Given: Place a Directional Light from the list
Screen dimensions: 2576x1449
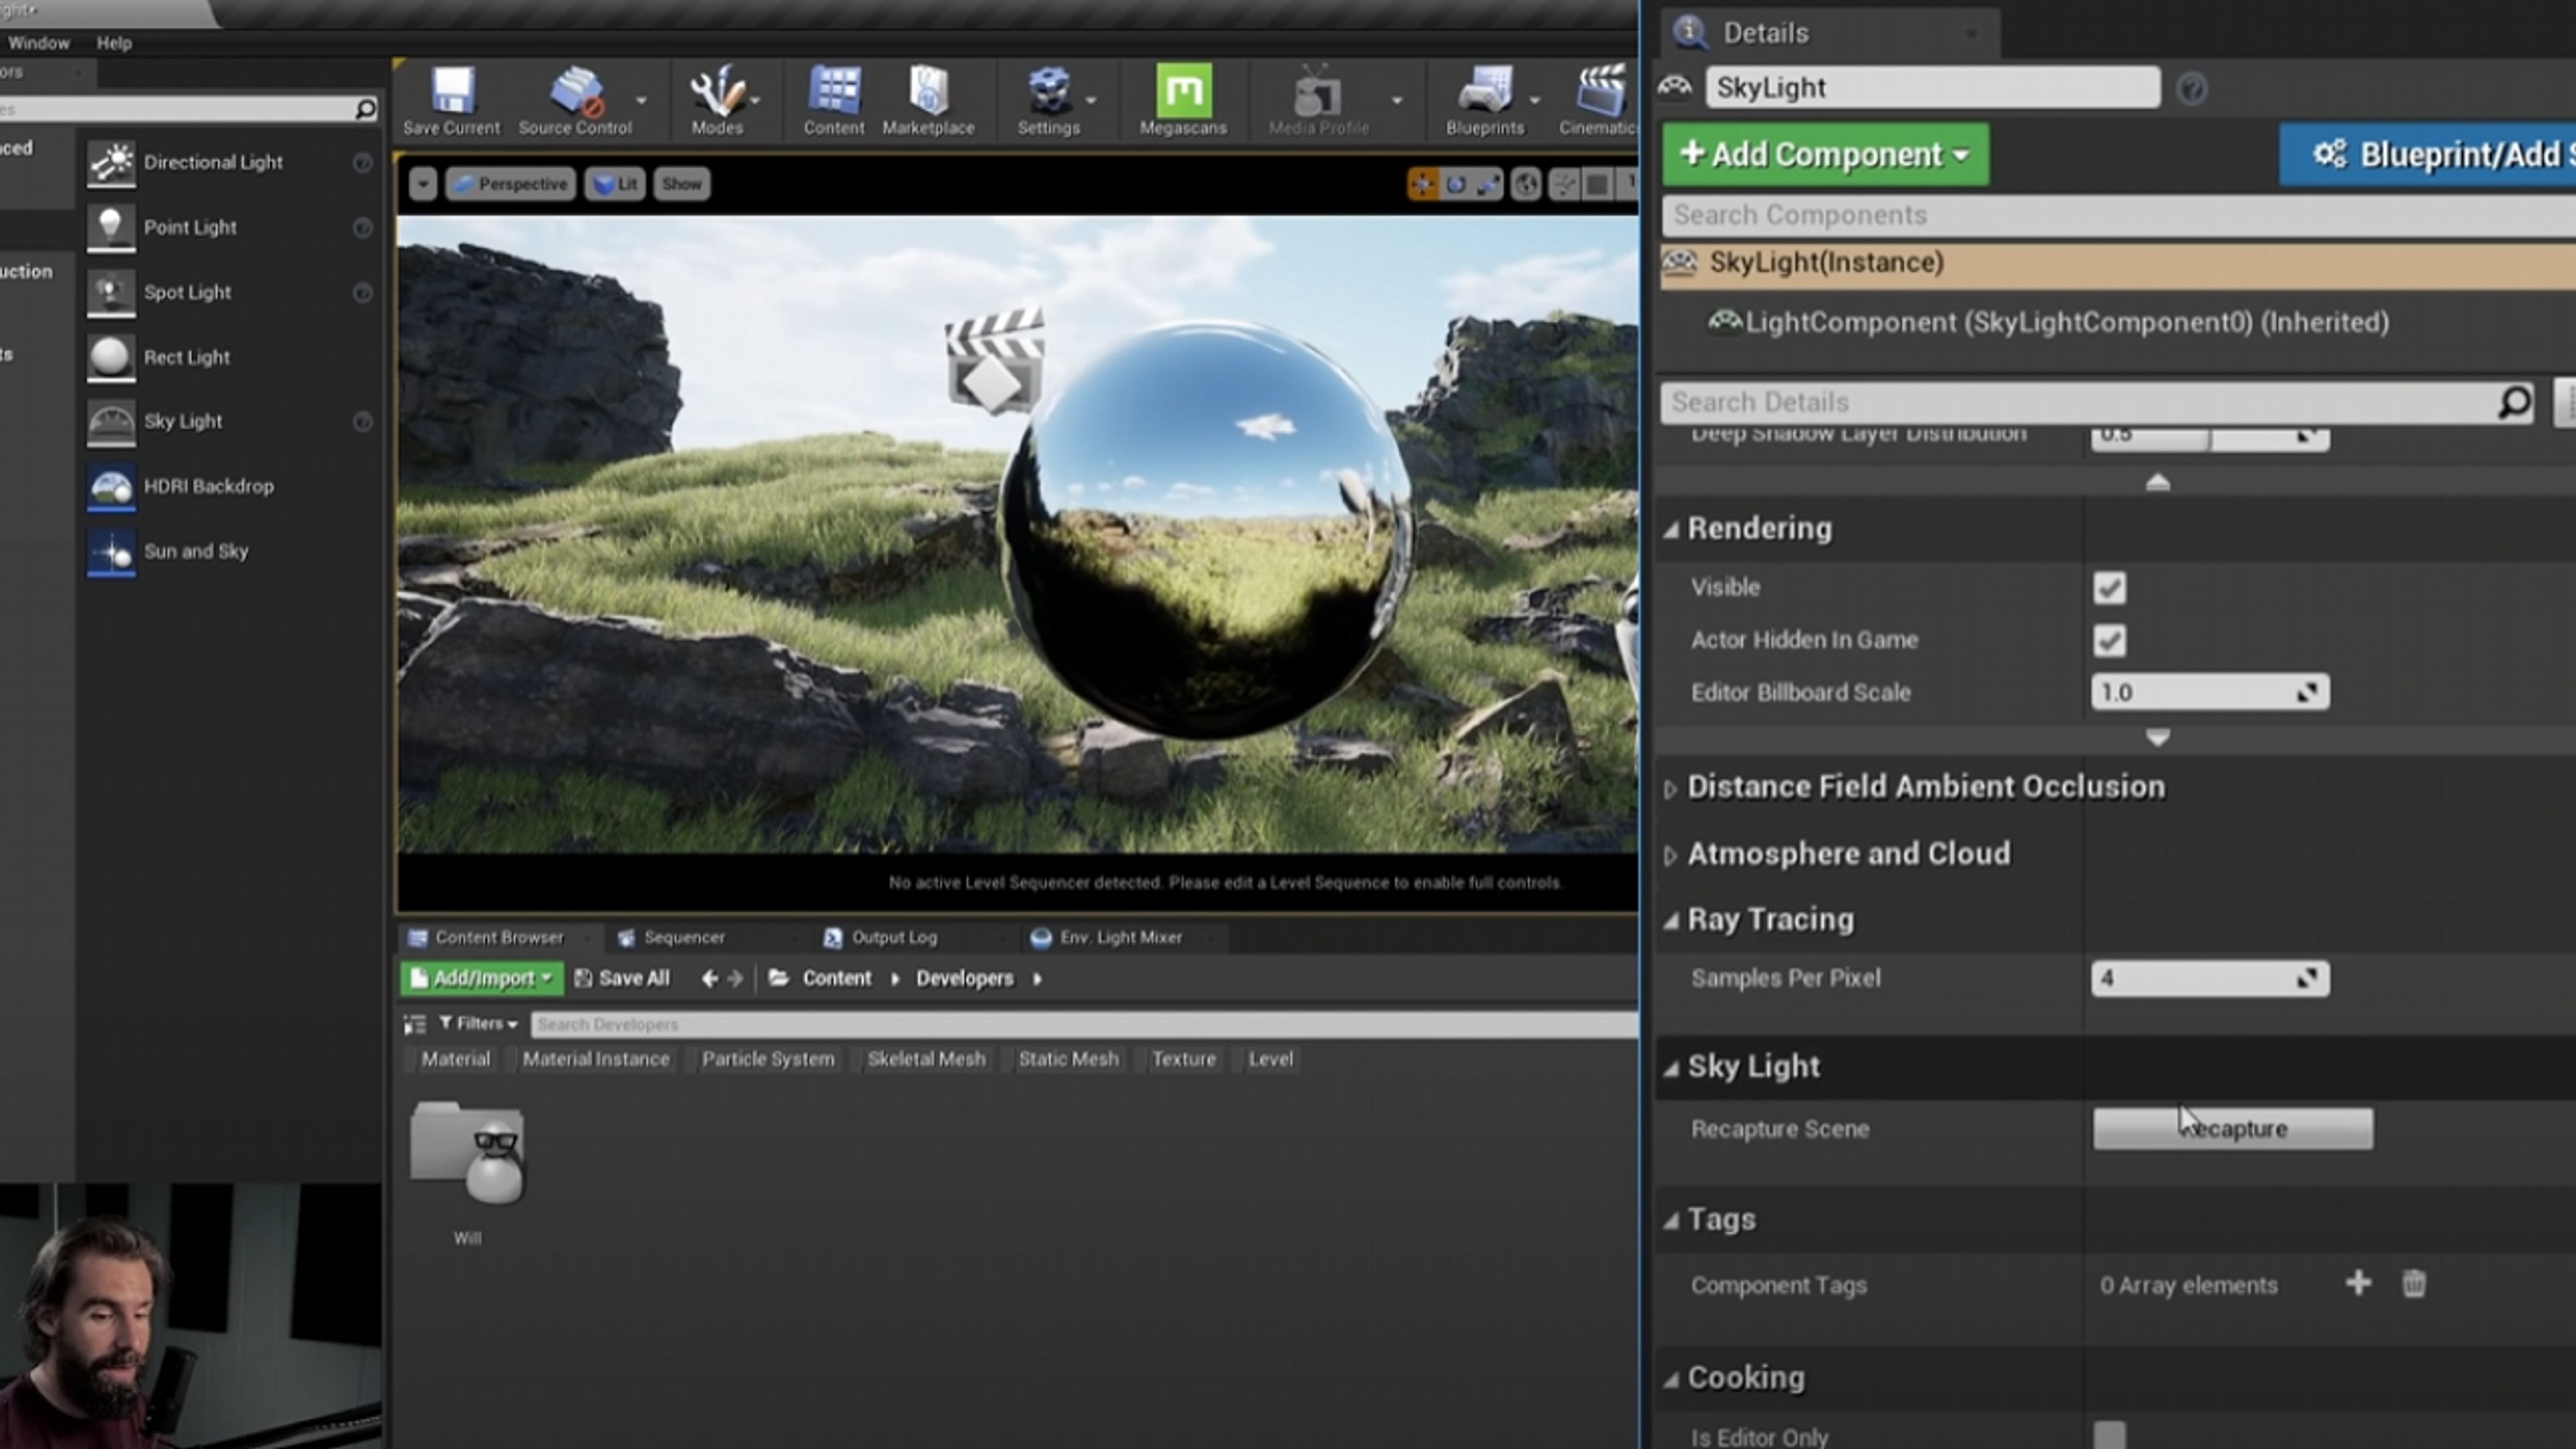Looking at the screenshot, I should pos(212,162).
